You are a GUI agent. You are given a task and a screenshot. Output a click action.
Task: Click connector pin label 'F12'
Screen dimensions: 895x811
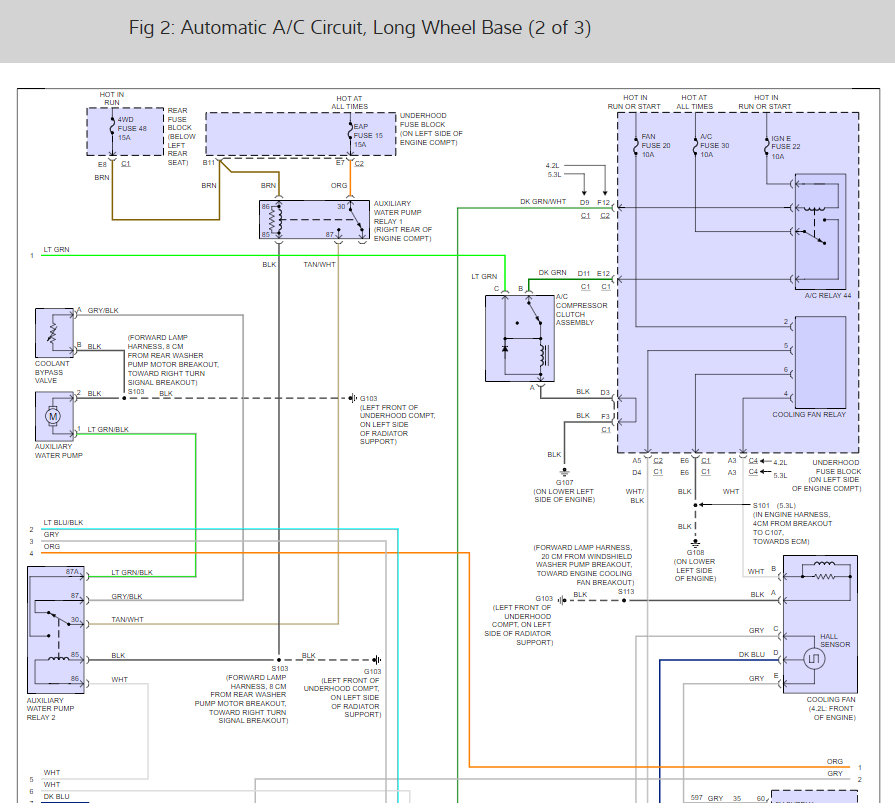603,203
